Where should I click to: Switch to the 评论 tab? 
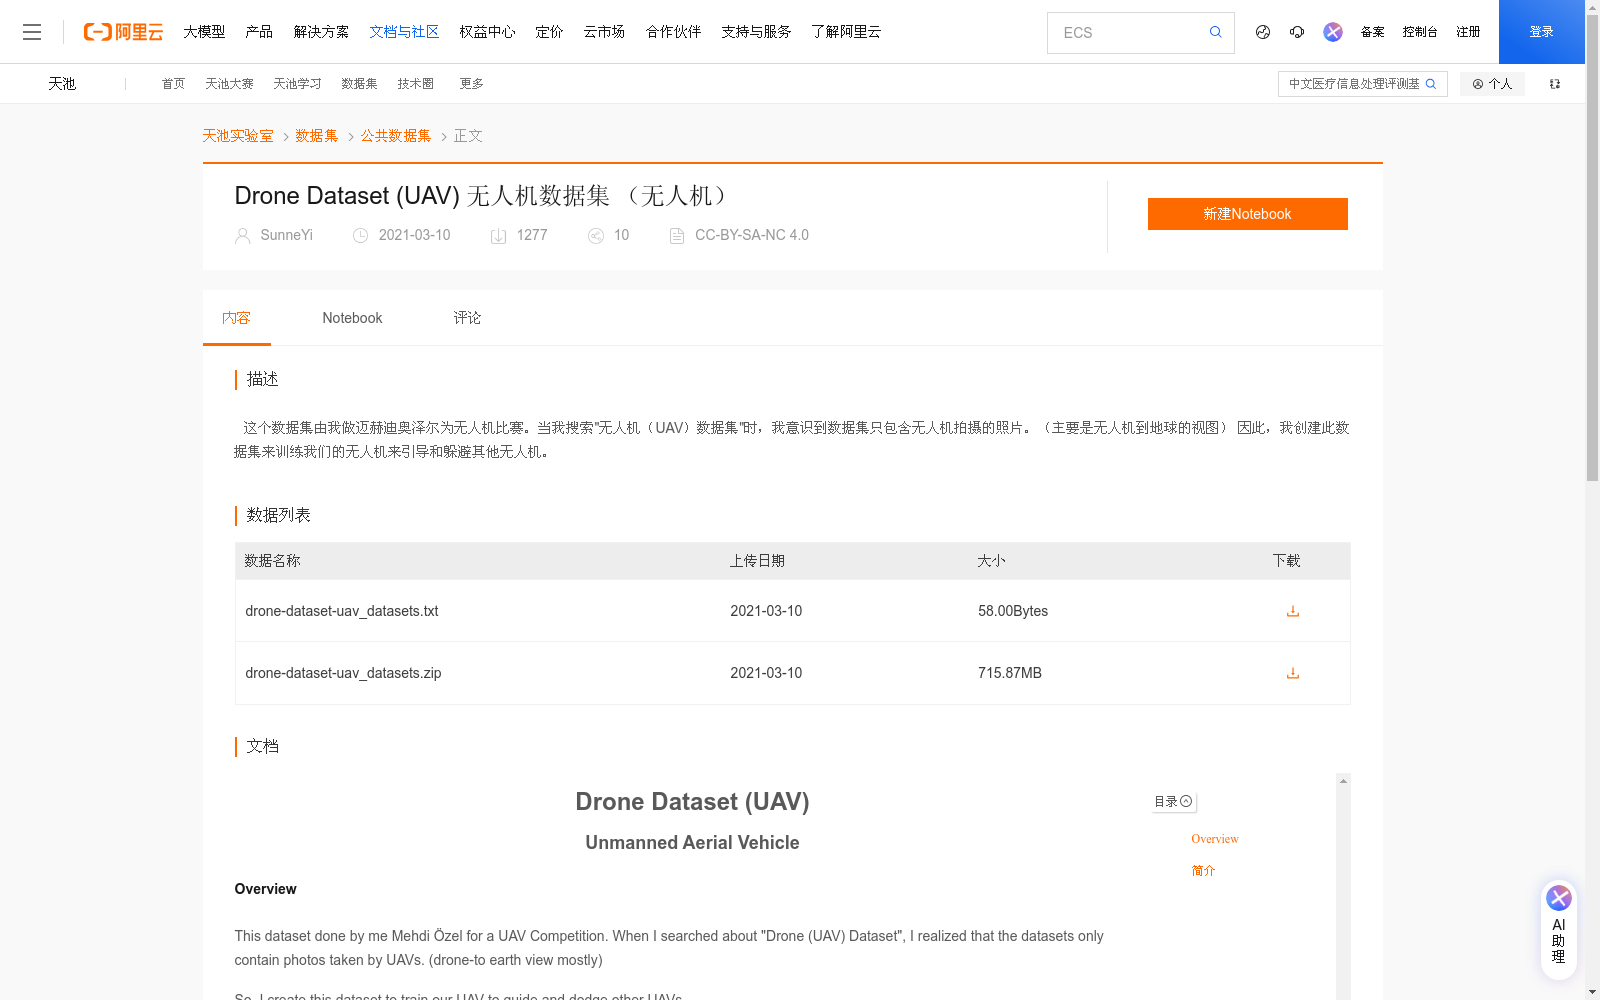[x=467, y=318]
